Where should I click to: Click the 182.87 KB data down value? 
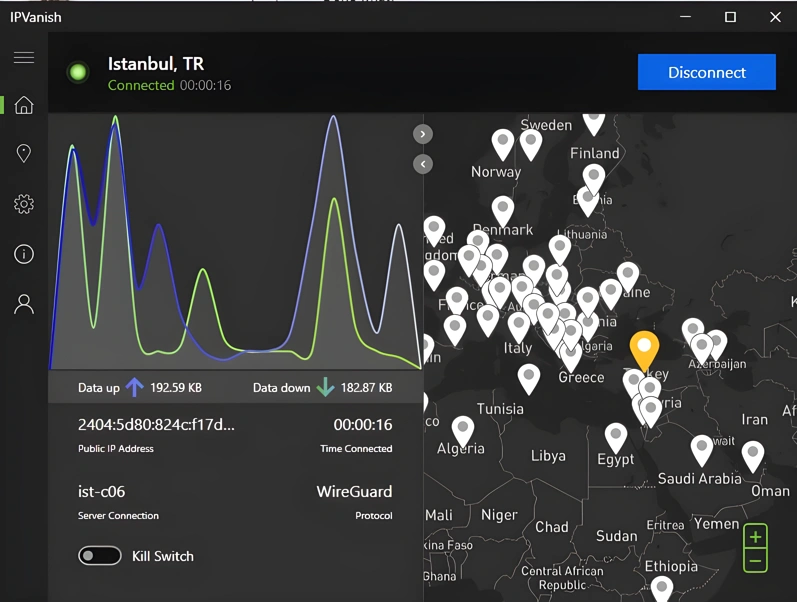[366, 387]
